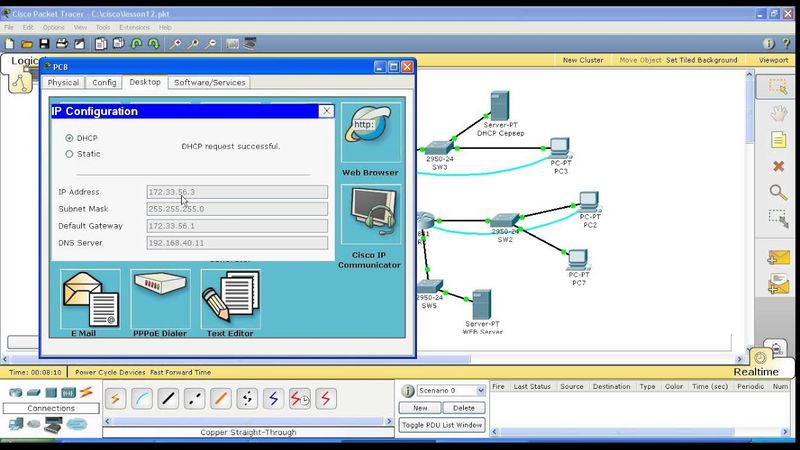Viewport: 800px width, 450px height.
Task: Pick the automatic connection lightning icon
Action: pyautogui.click(x=115, y=398)
